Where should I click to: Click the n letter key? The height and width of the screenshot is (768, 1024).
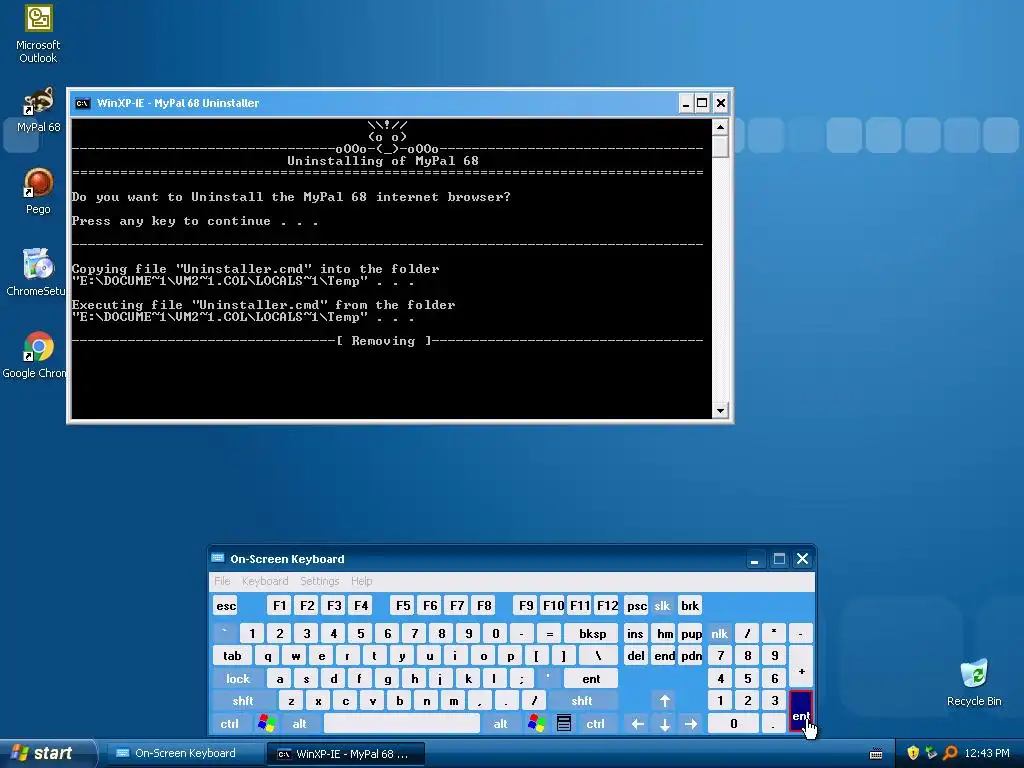click(426, 701)
